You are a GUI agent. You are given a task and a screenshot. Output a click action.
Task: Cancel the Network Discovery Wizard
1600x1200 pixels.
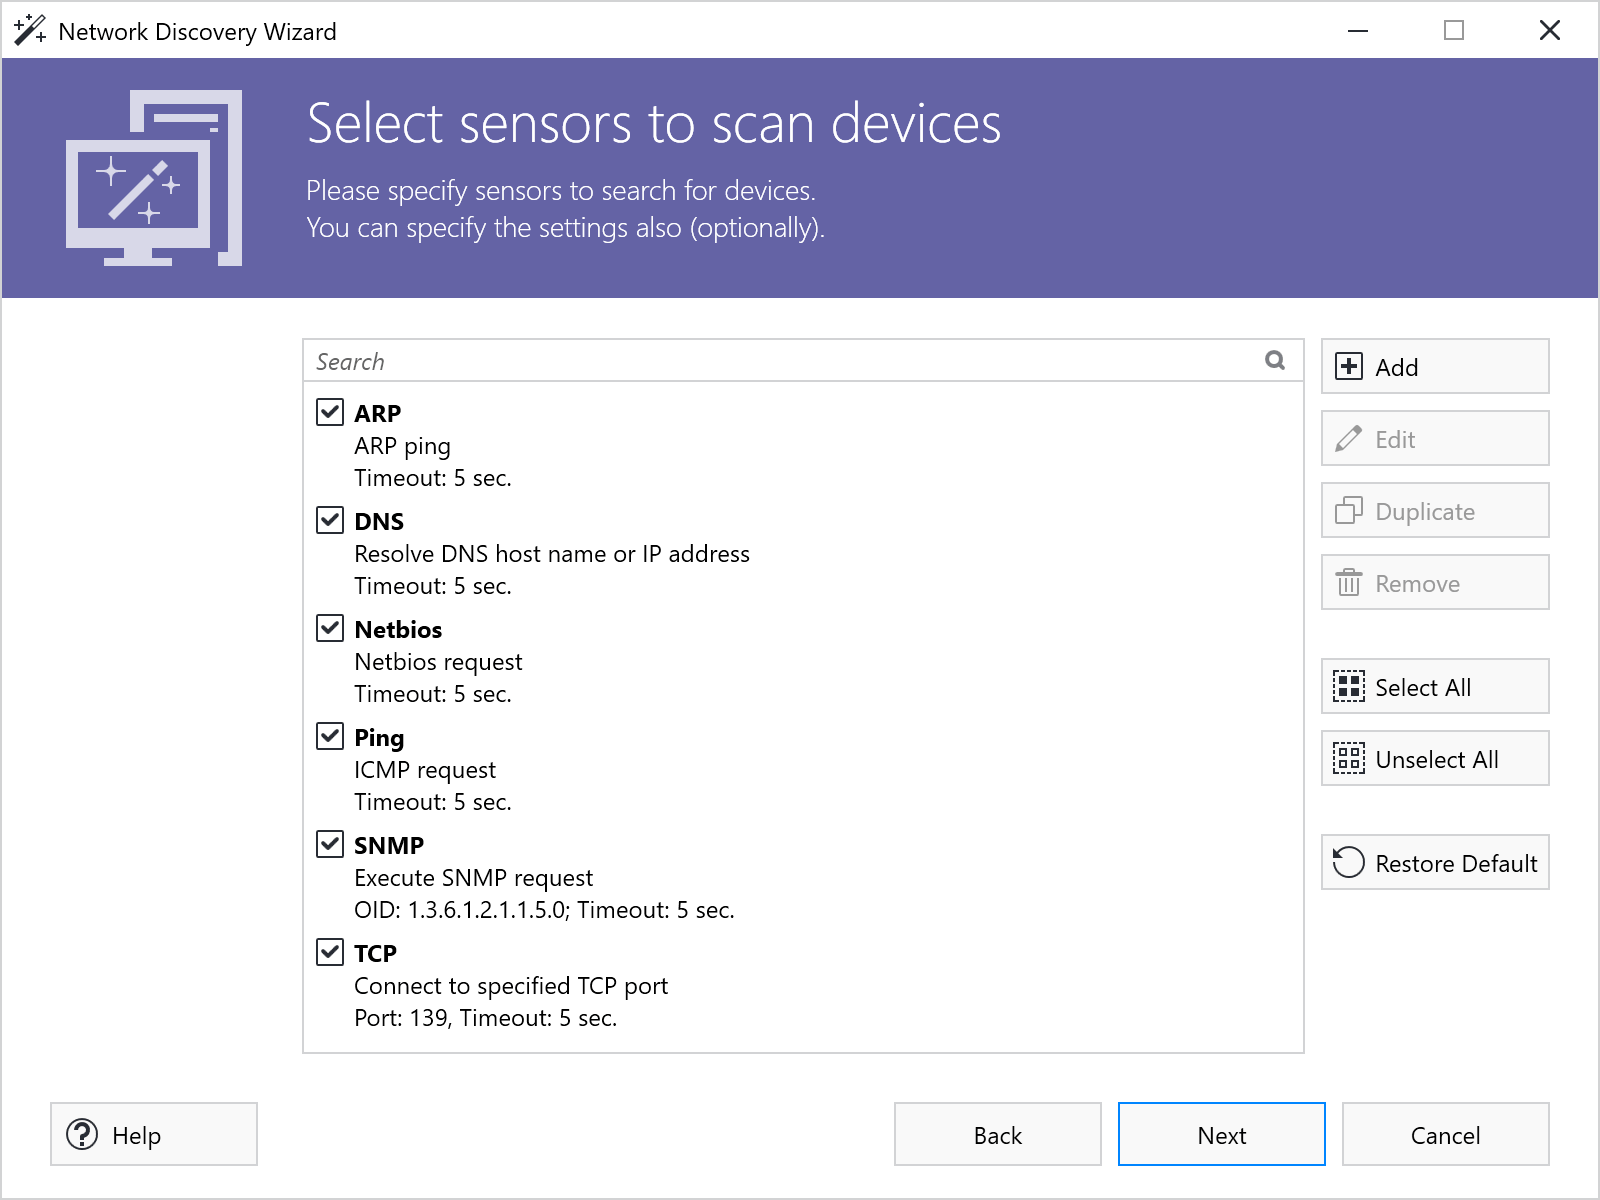(1445, 1134)
